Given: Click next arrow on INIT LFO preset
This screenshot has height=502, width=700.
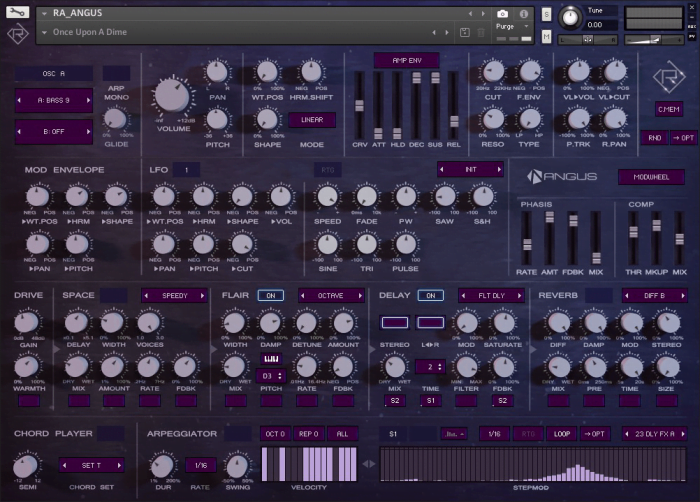Looking at the screenshot, I should coord(499,169).
